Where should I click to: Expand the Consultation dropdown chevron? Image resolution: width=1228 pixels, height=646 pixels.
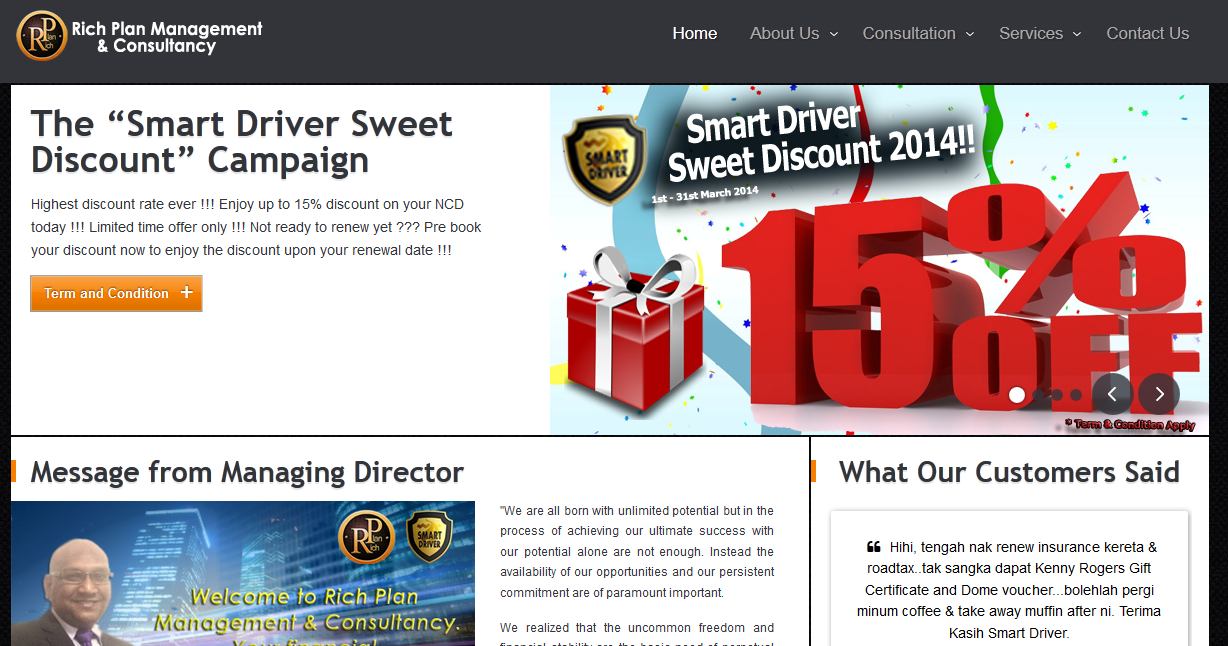click(970, 34)
